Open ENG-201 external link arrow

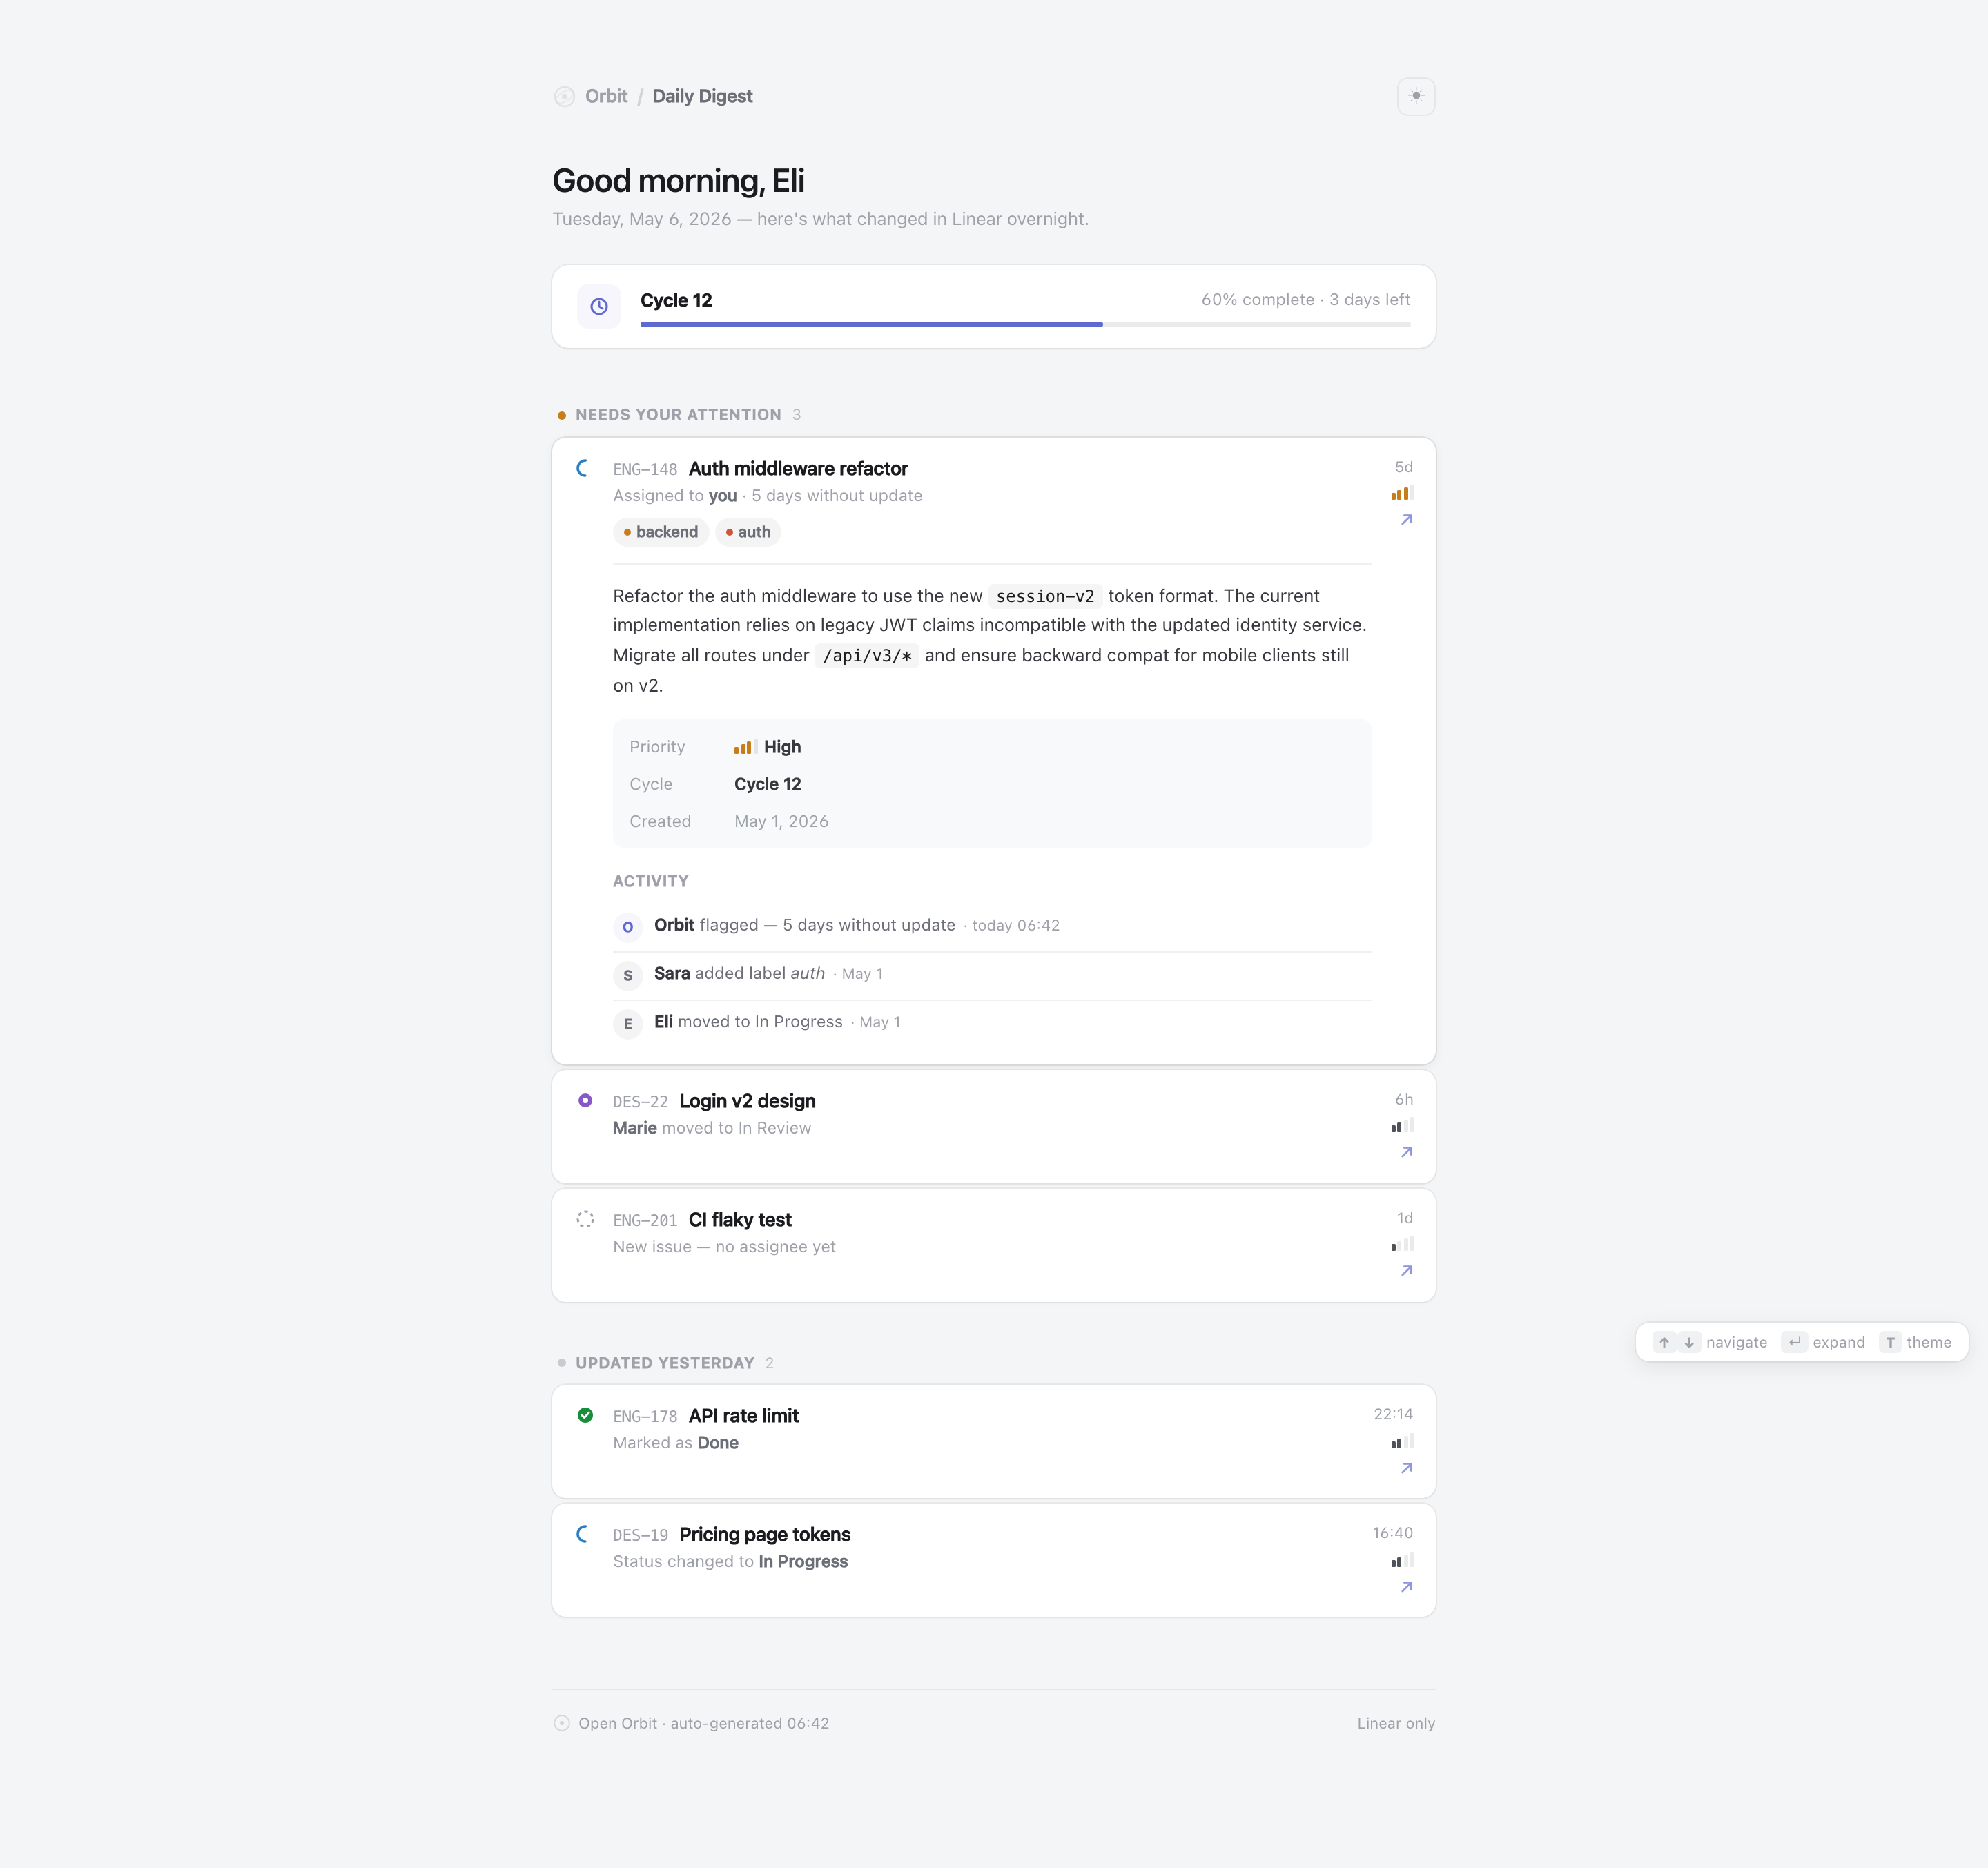coord(1406,1271)
